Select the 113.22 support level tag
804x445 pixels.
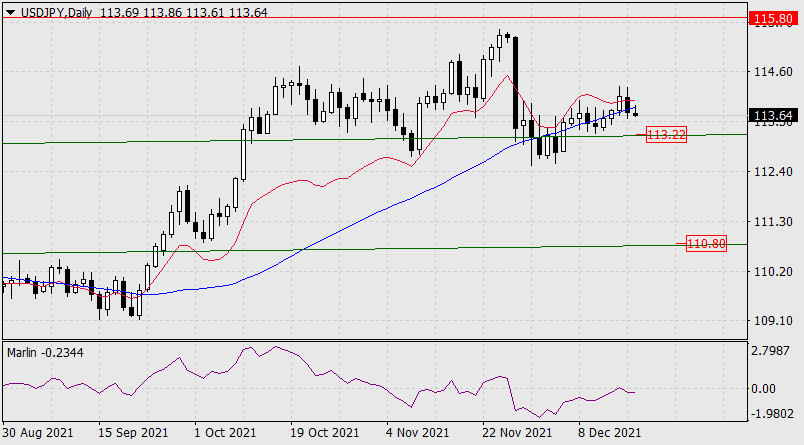click(x=666, y=135)
